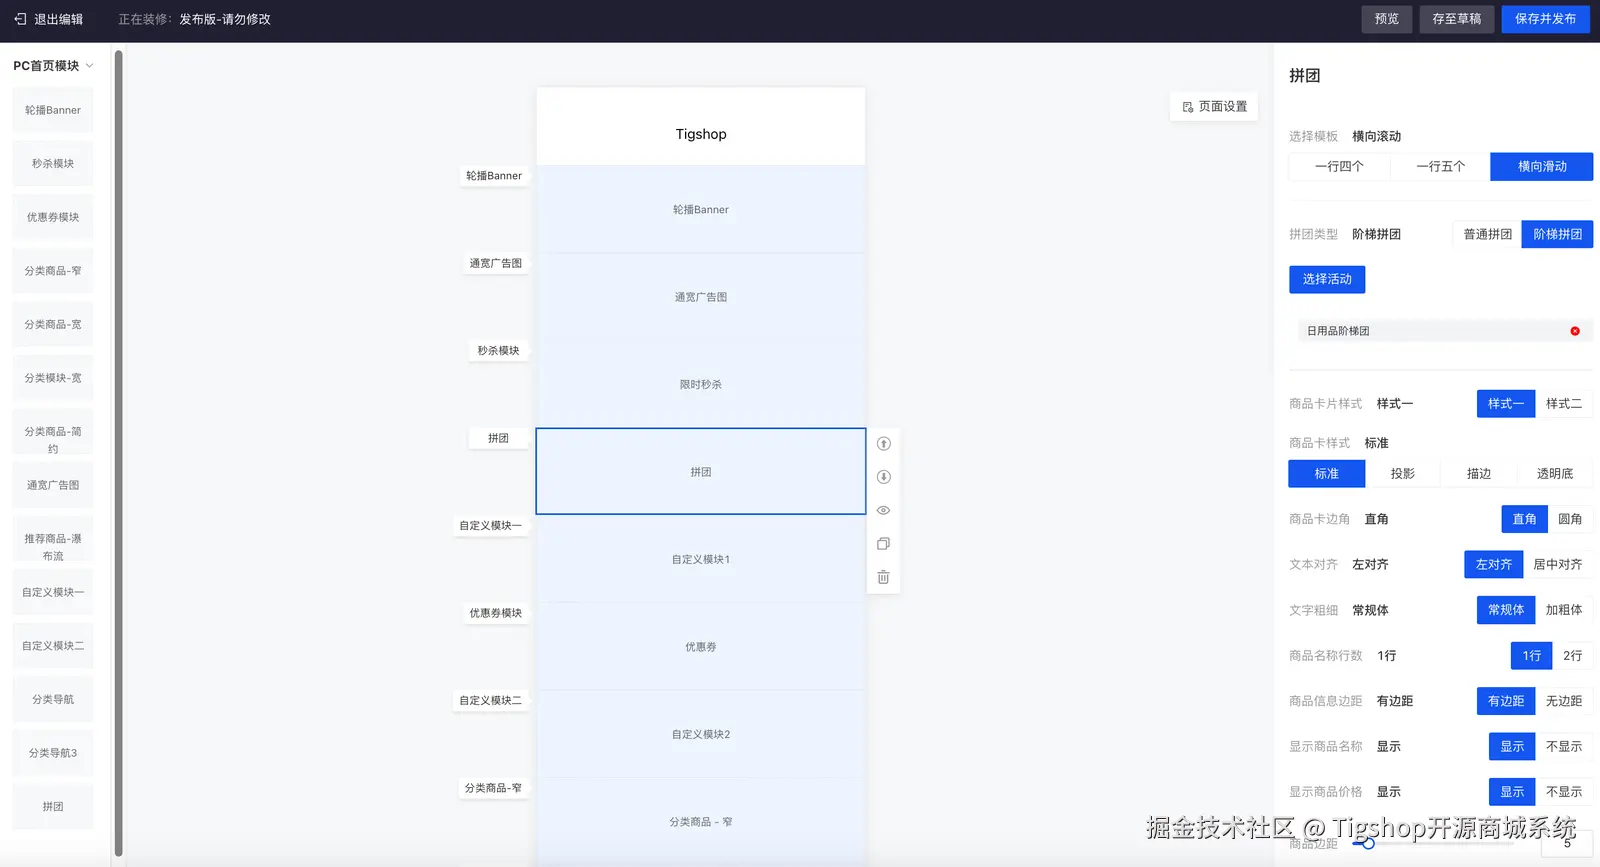Select 通宽广告图 block in canvas
Screen dimensions: 1600x867
700,297
